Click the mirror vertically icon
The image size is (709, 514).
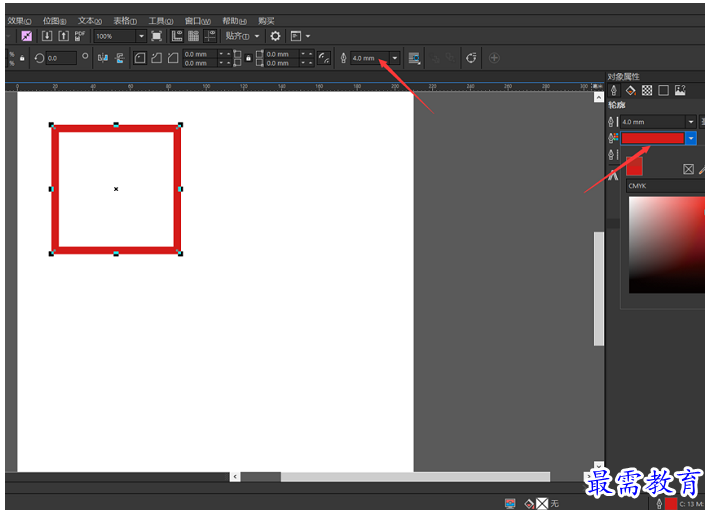120,58
